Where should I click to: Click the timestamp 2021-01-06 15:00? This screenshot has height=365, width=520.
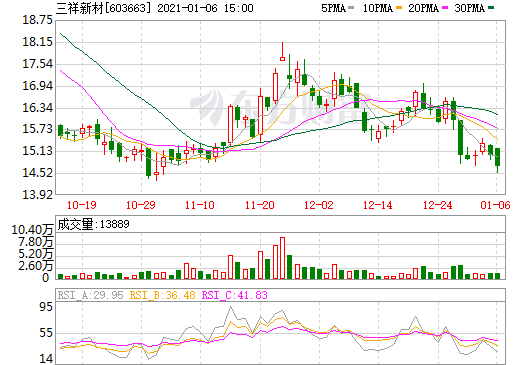[x=205, y=8]
